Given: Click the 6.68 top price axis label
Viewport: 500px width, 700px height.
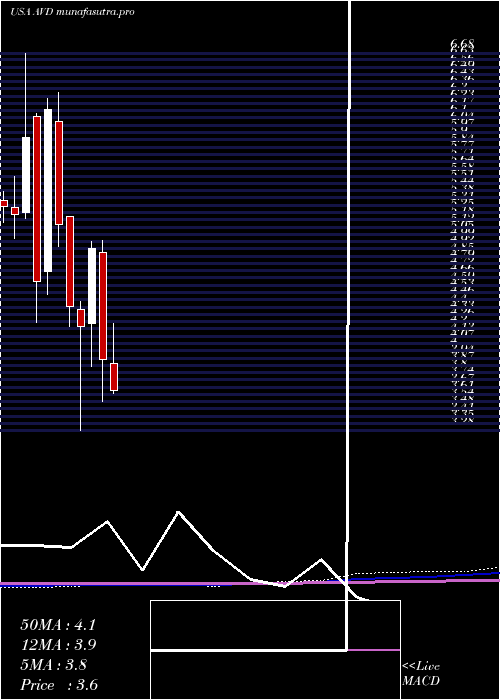Looking at the screenshot, I should point(462,43).
